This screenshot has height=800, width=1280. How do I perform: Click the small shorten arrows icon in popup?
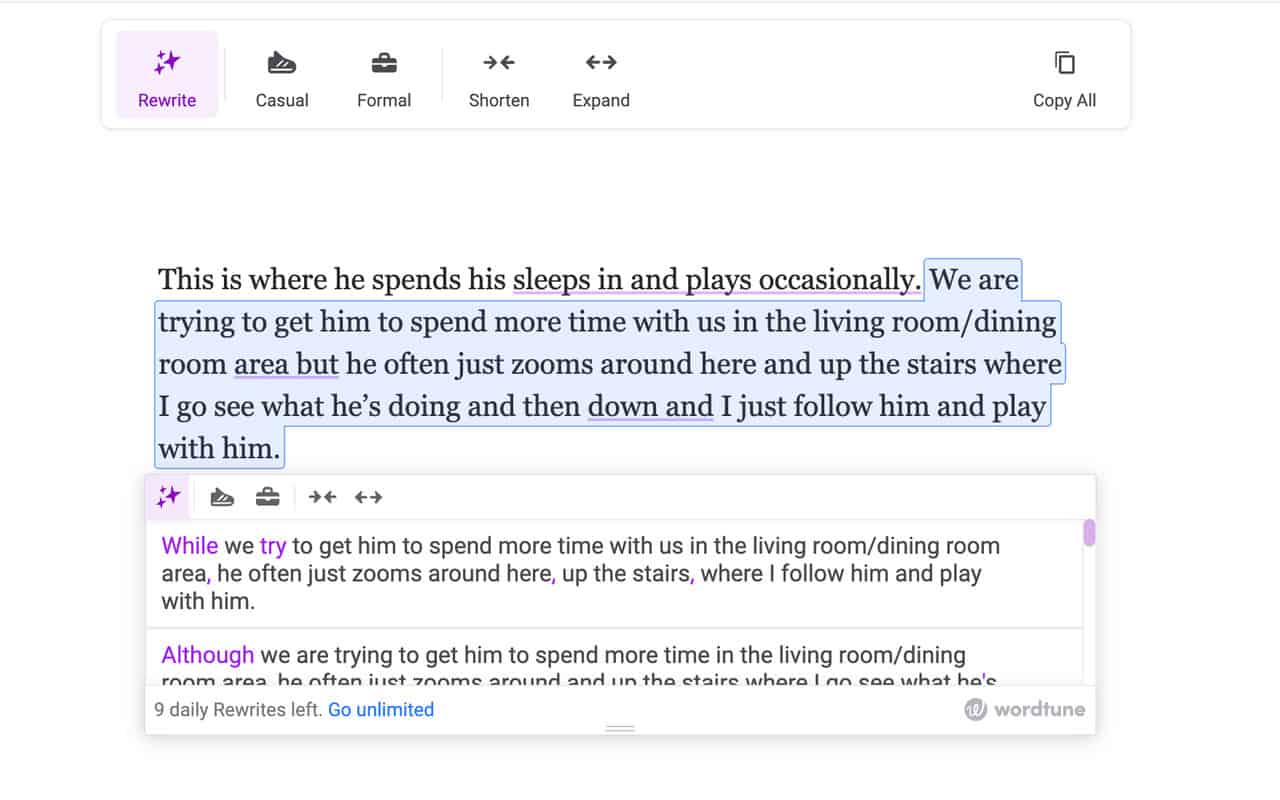[322, 497]
